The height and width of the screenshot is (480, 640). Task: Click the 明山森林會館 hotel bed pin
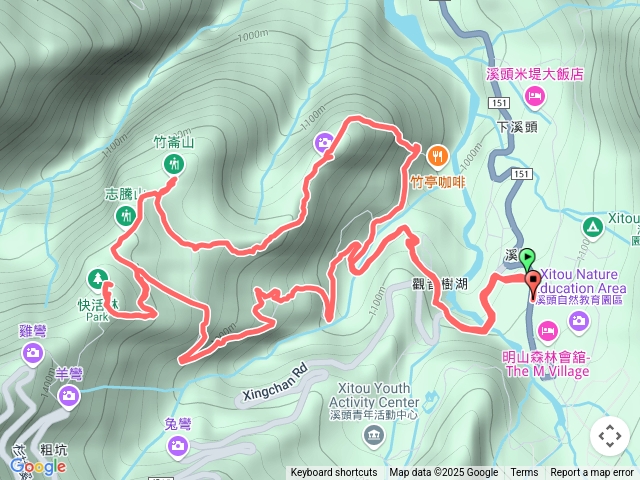[548, 331]
